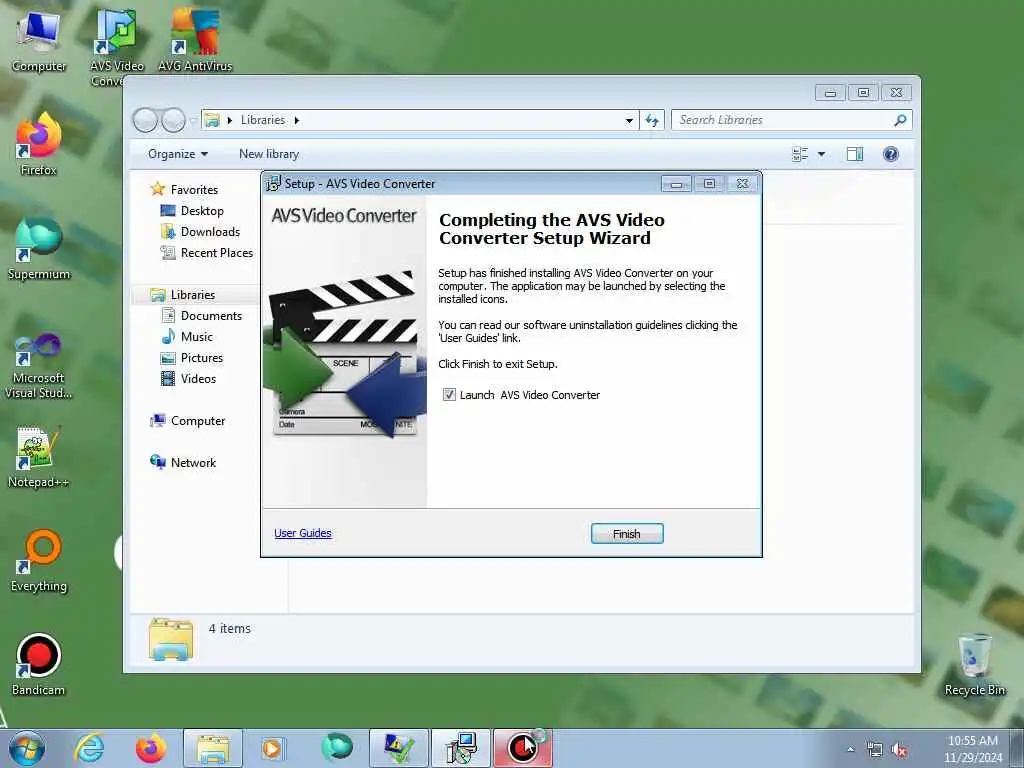Click the Explorer Forward button
This screenshot has height=768, width=1024.
click(173, 120)
